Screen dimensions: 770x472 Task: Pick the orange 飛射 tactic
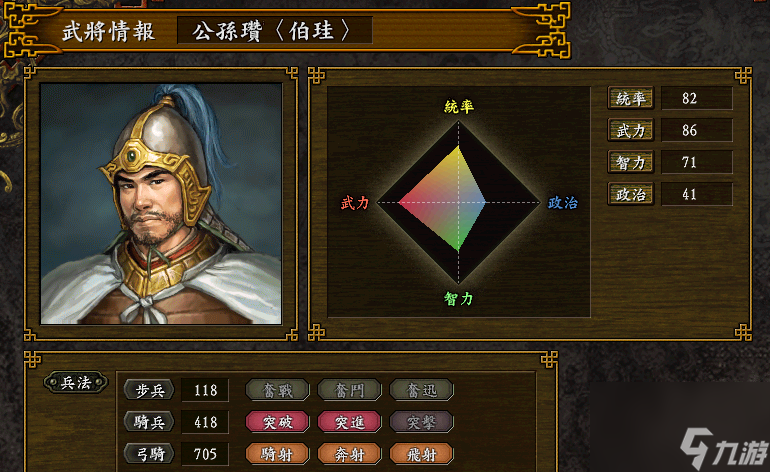coord(421,454)
